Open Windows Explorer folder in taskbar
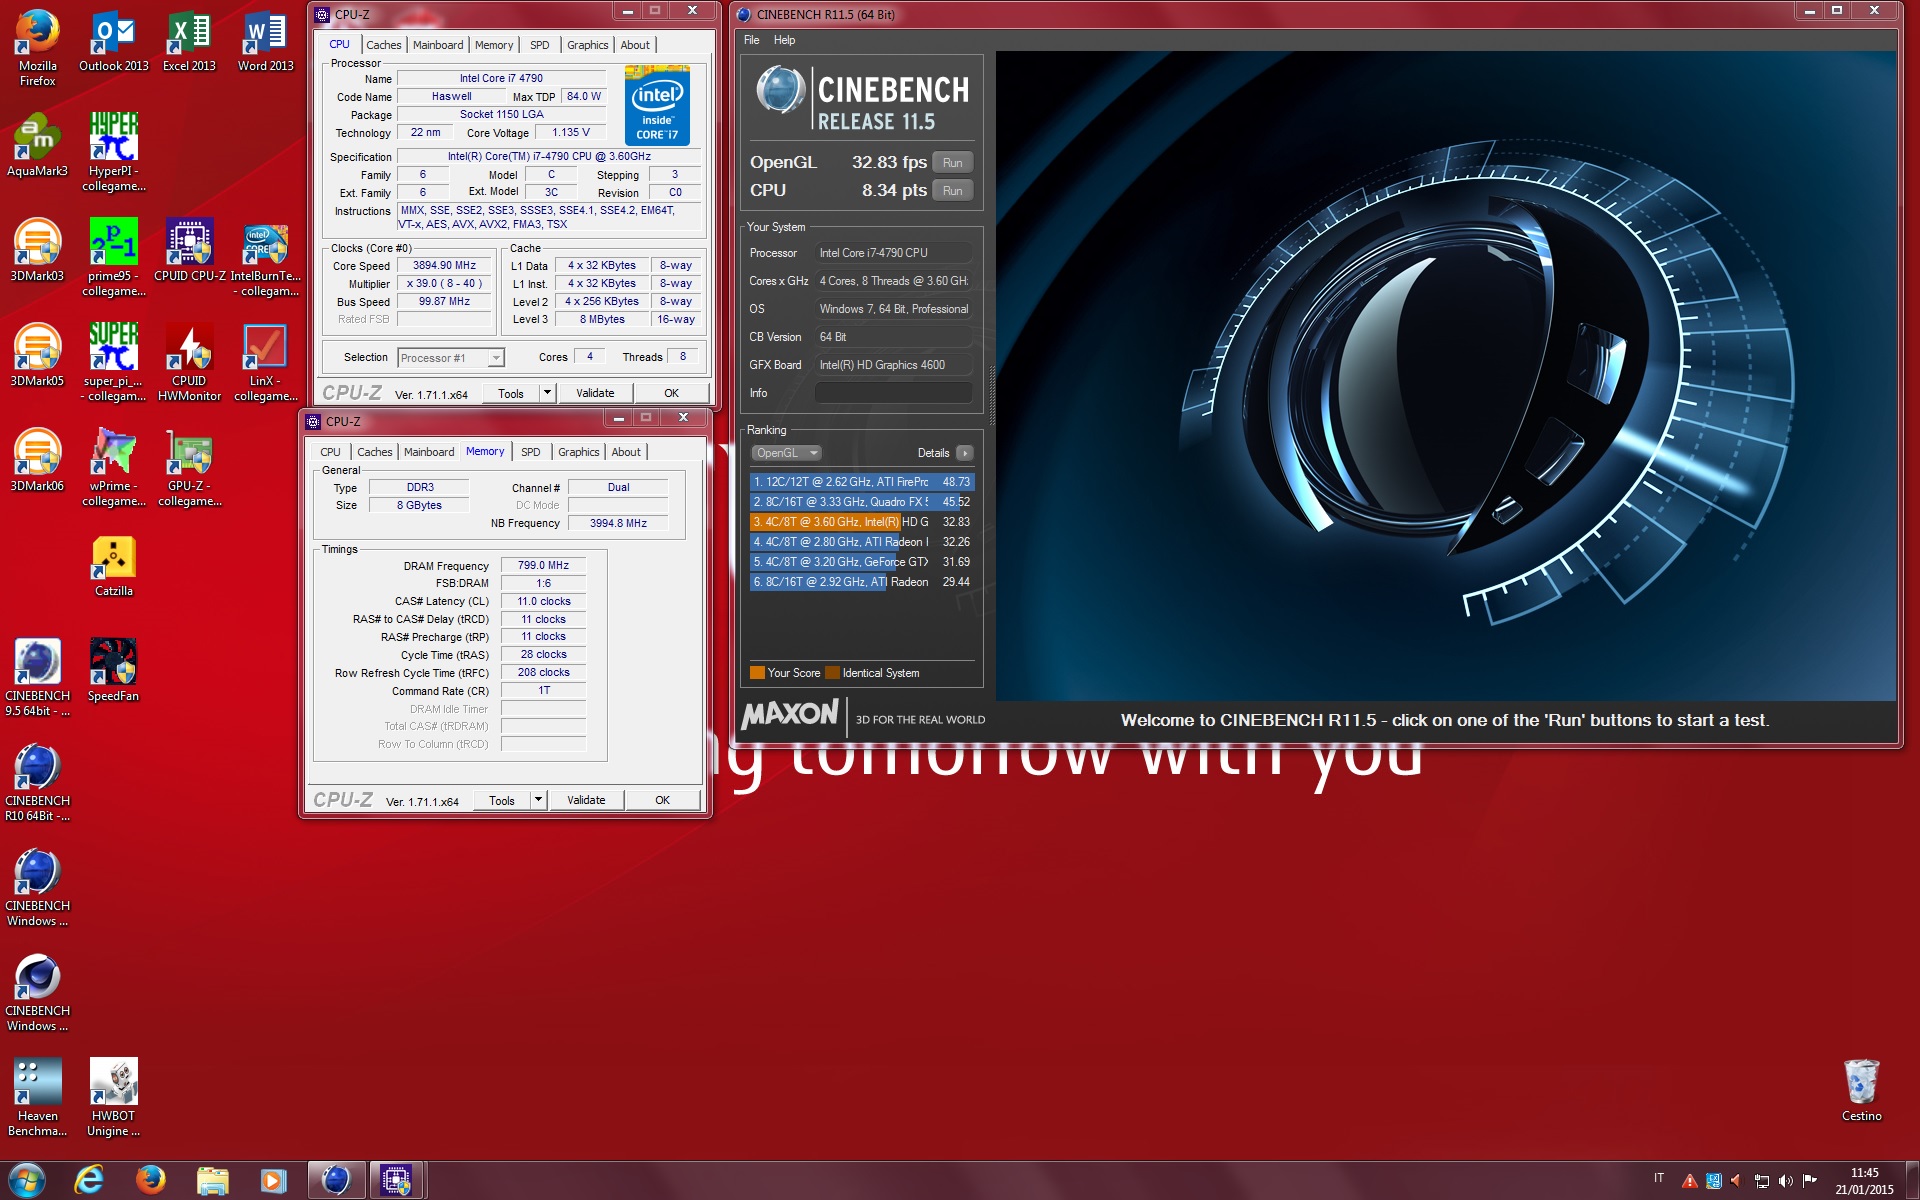The width and height of the screenshot is (1920, 1200). [212, 1181]
